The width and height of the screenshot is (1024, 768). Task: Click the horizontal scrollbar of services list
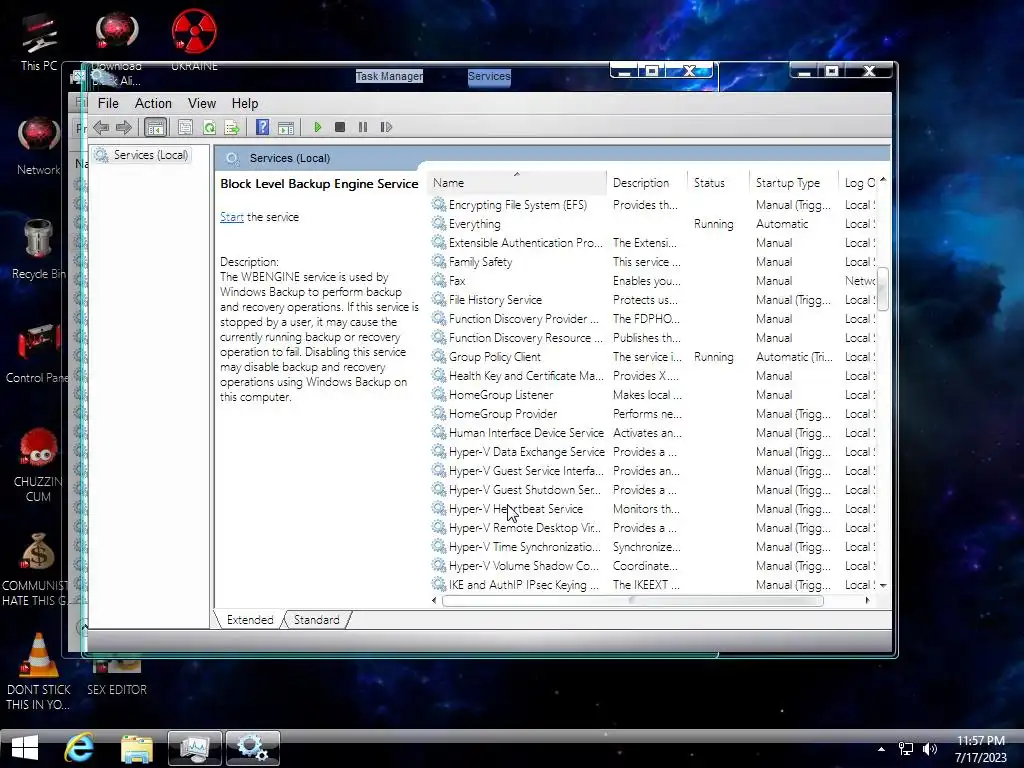[x=632, y=600]
